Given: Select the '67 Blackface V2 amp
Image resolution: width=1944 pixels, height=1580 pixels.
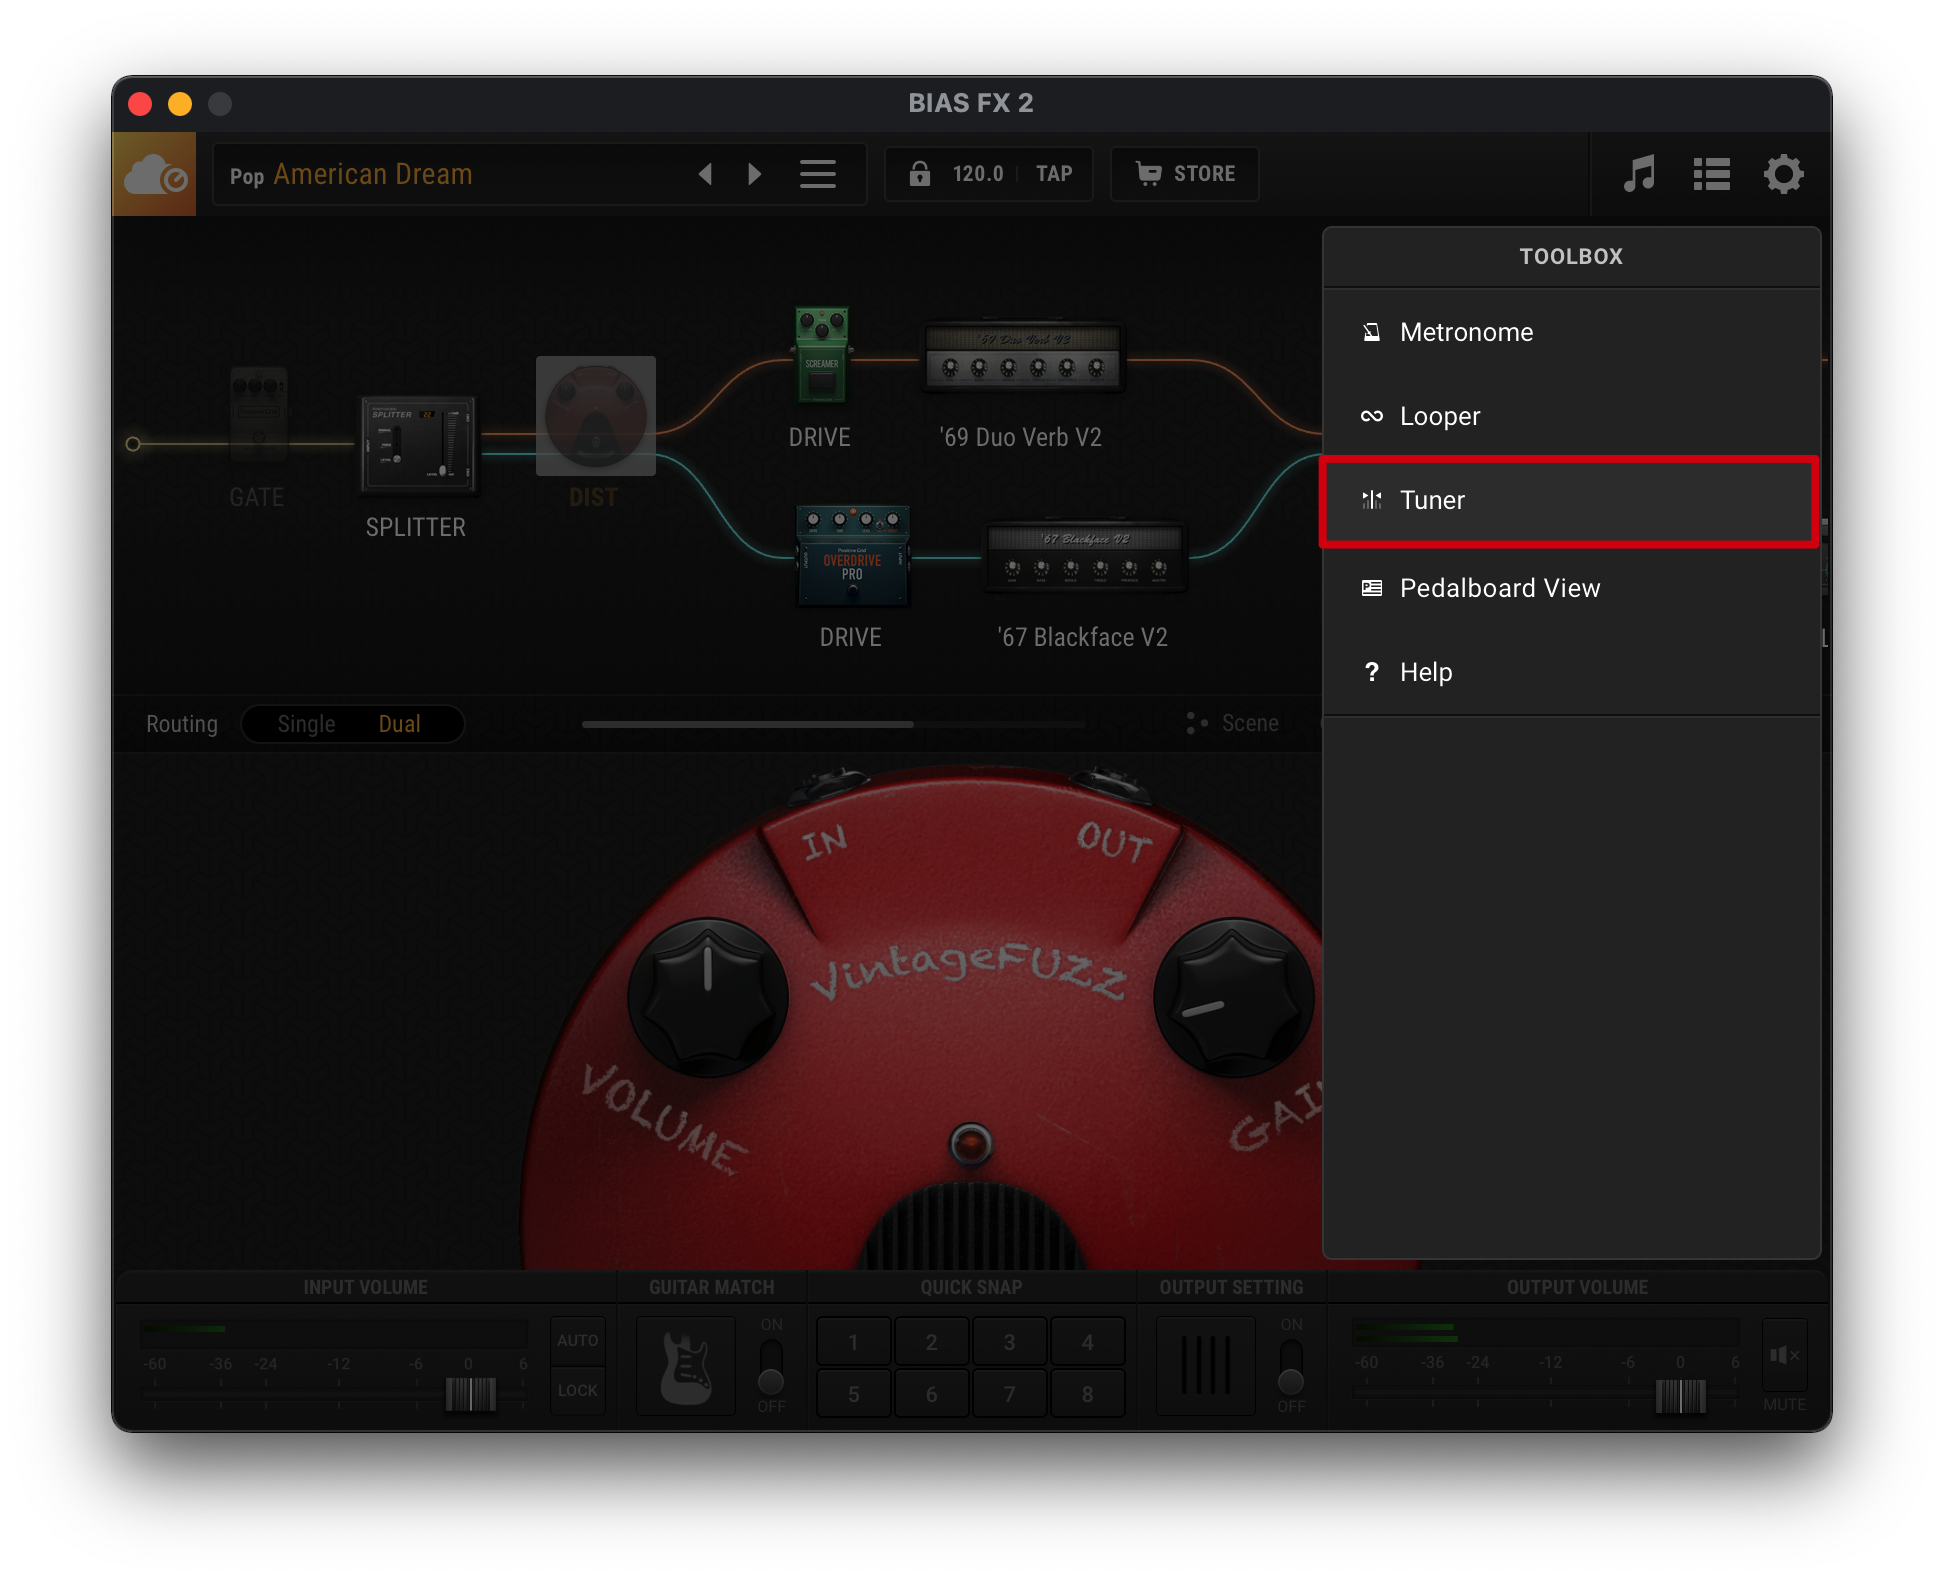Looking at the screenshot, I should pos(1086,556).
